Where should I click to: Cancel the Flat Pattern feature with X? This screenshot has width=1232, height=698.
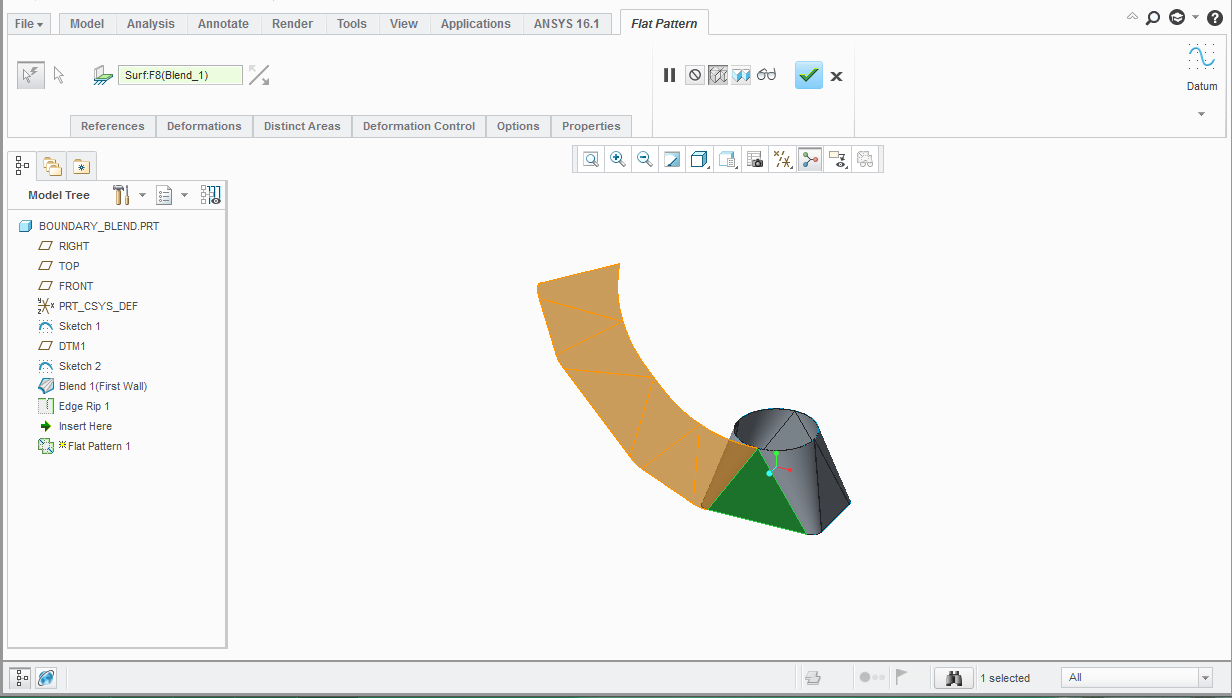pos(836,76)
